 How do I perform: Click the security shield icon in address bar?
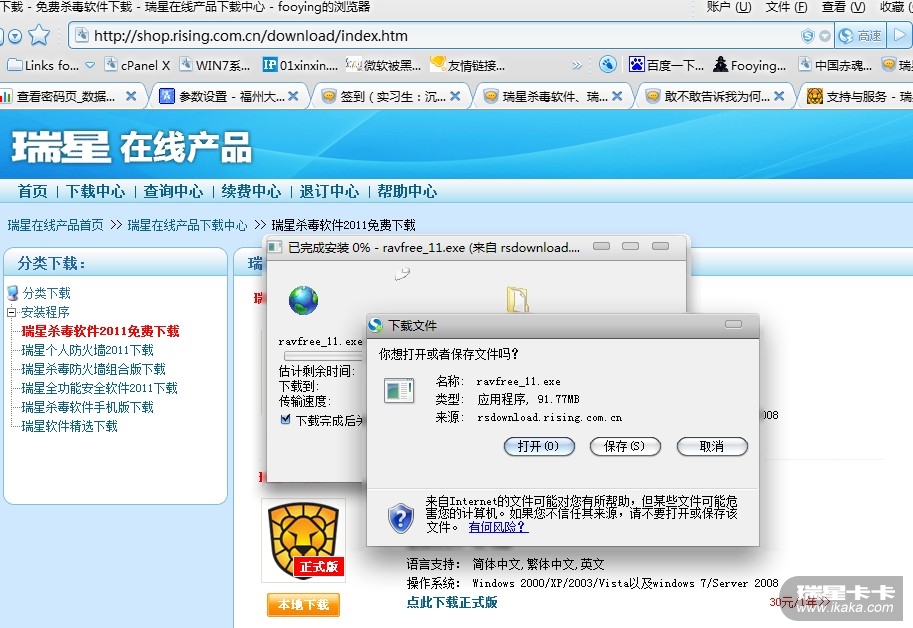(808, 36)
